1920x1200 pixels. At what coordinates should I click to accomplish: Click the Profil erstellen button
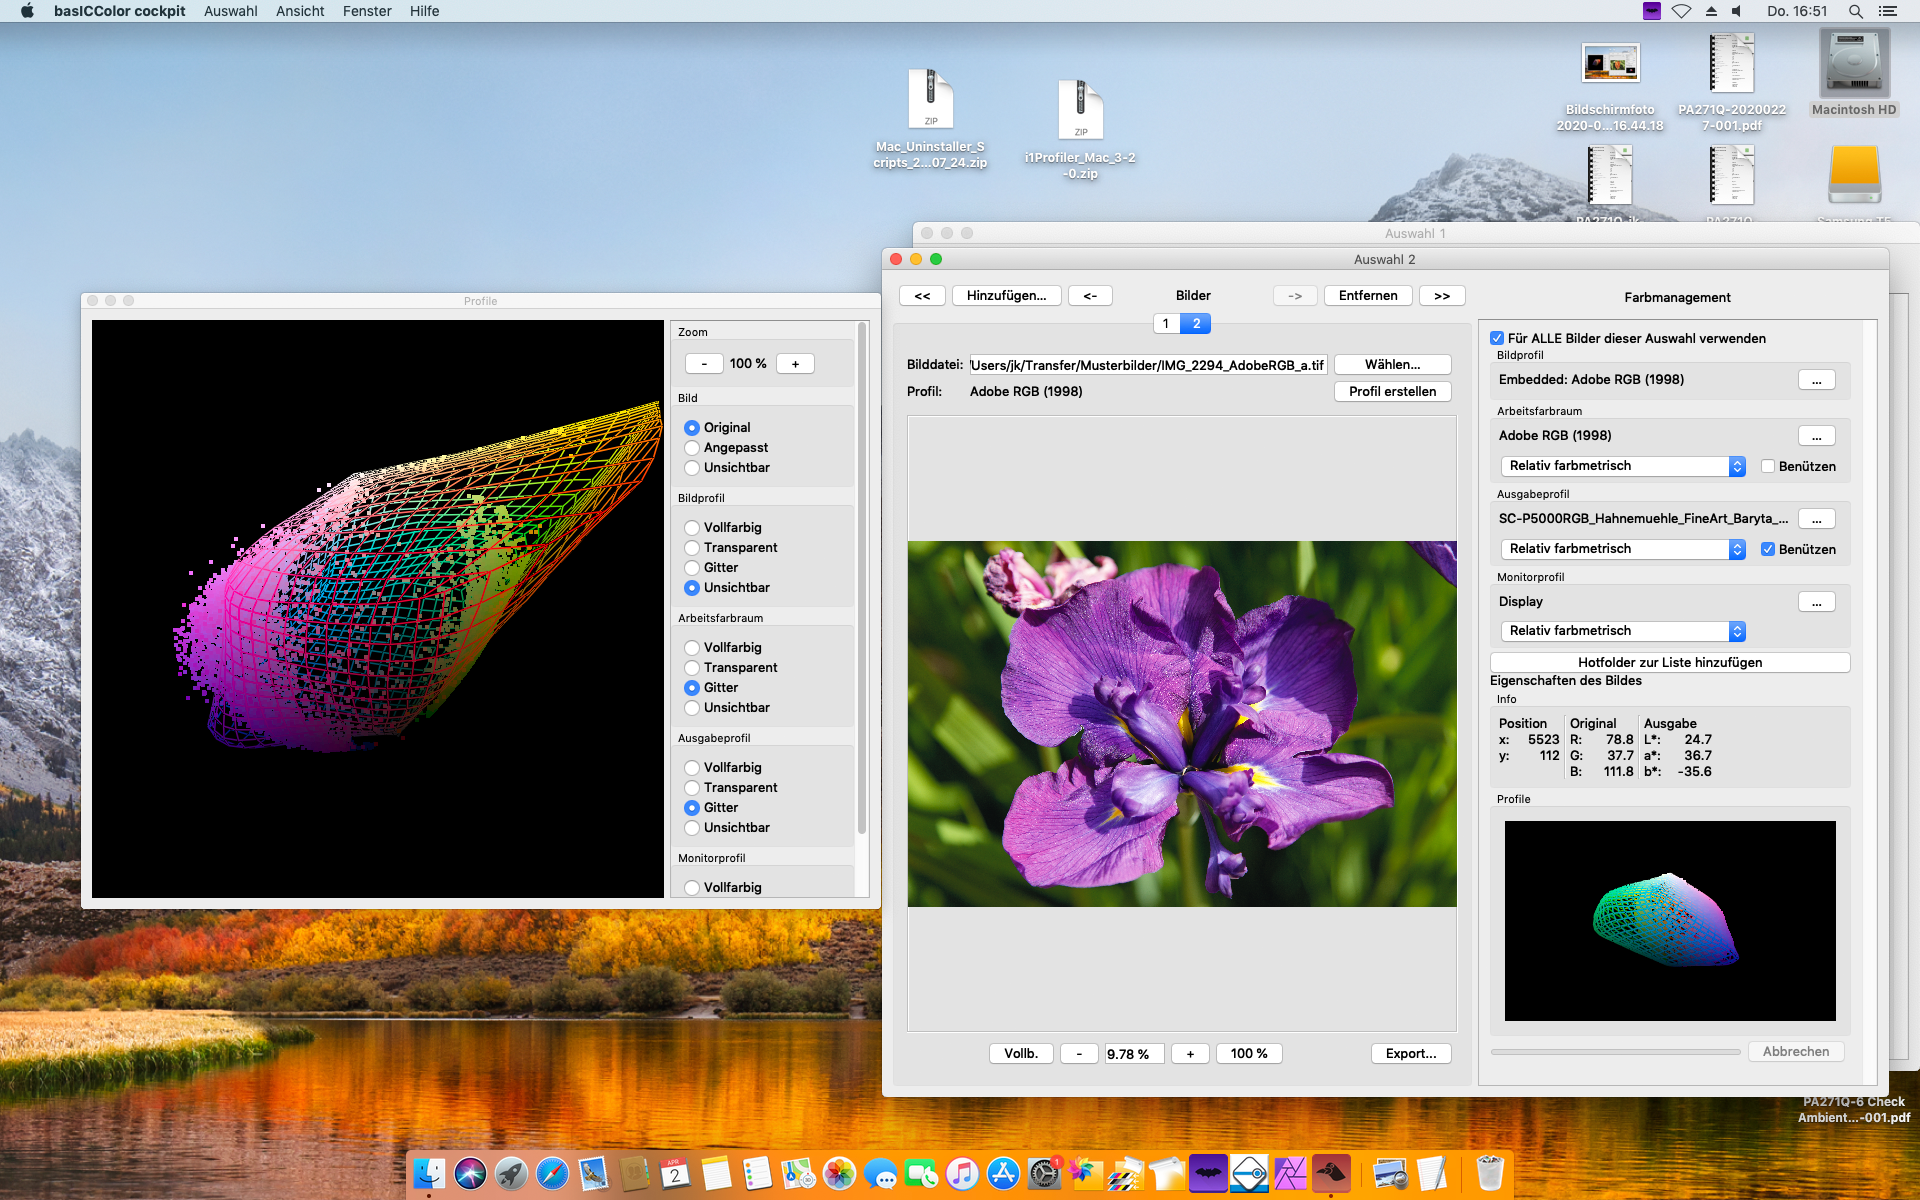pos(1392,391)
